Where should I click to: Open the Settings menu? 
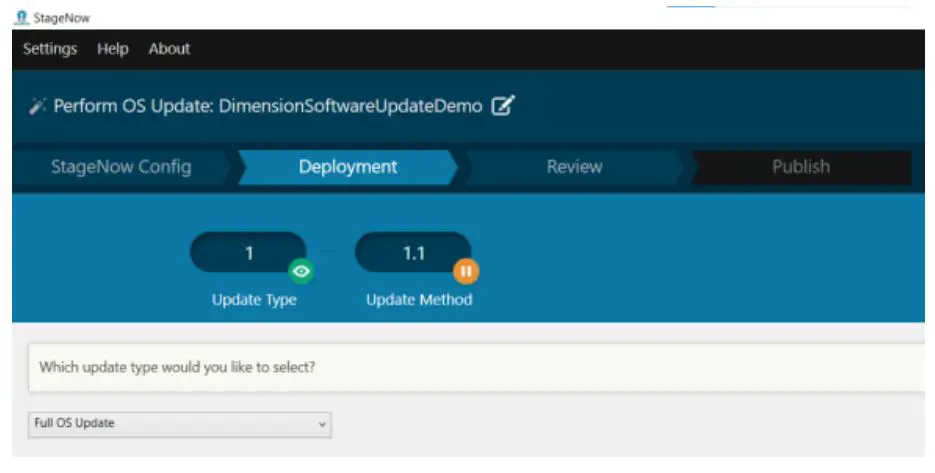pyautogui.click(x=50, y=49)
